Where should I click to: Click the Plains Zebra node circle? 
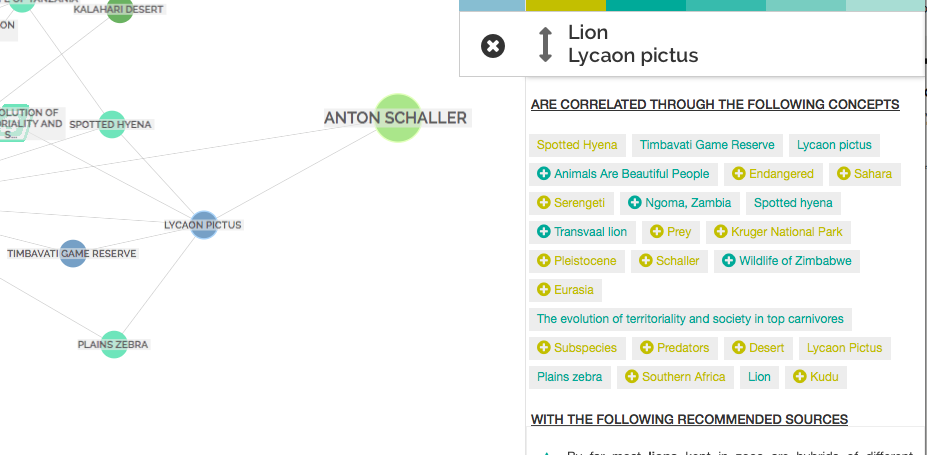pyautogui.click(x=113, y=345)
